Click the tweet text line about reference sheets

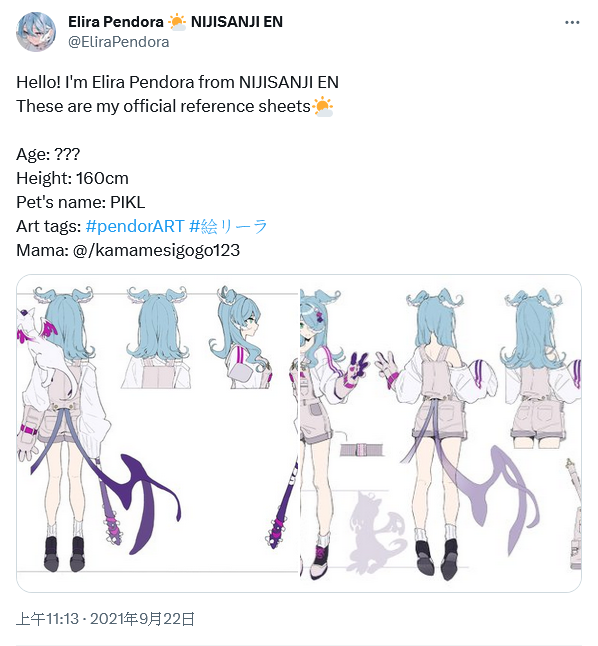click(x=175, y=106)
